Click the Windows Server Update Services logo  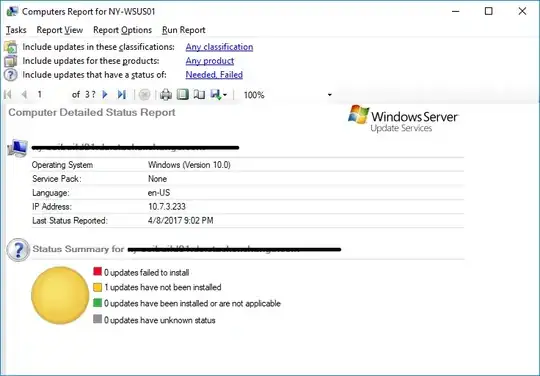403,119
